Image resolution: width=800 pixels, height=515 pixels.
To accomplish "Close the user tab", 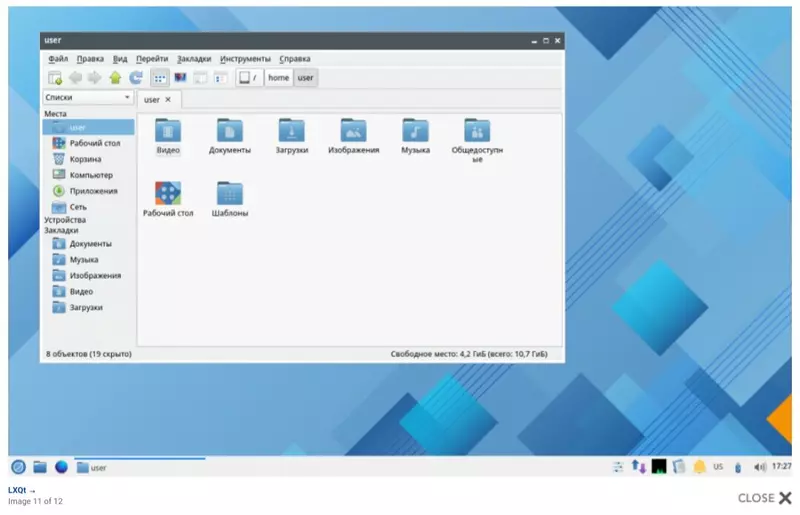I will coord(168,100).
